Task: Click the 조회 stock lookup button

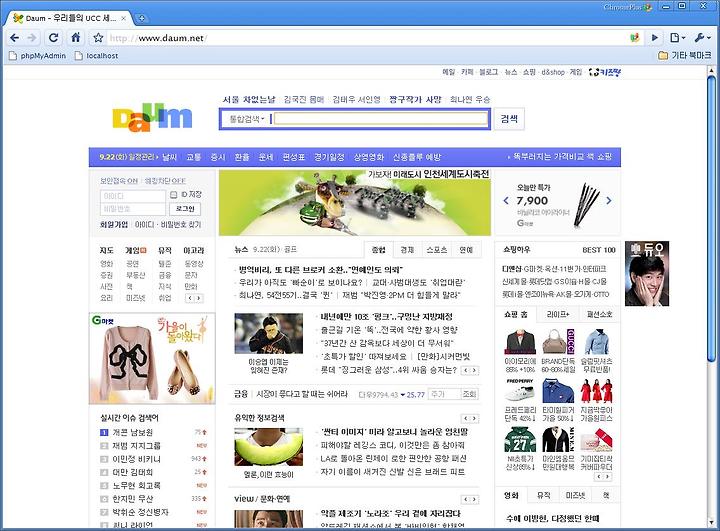Action: coord(469,394)
